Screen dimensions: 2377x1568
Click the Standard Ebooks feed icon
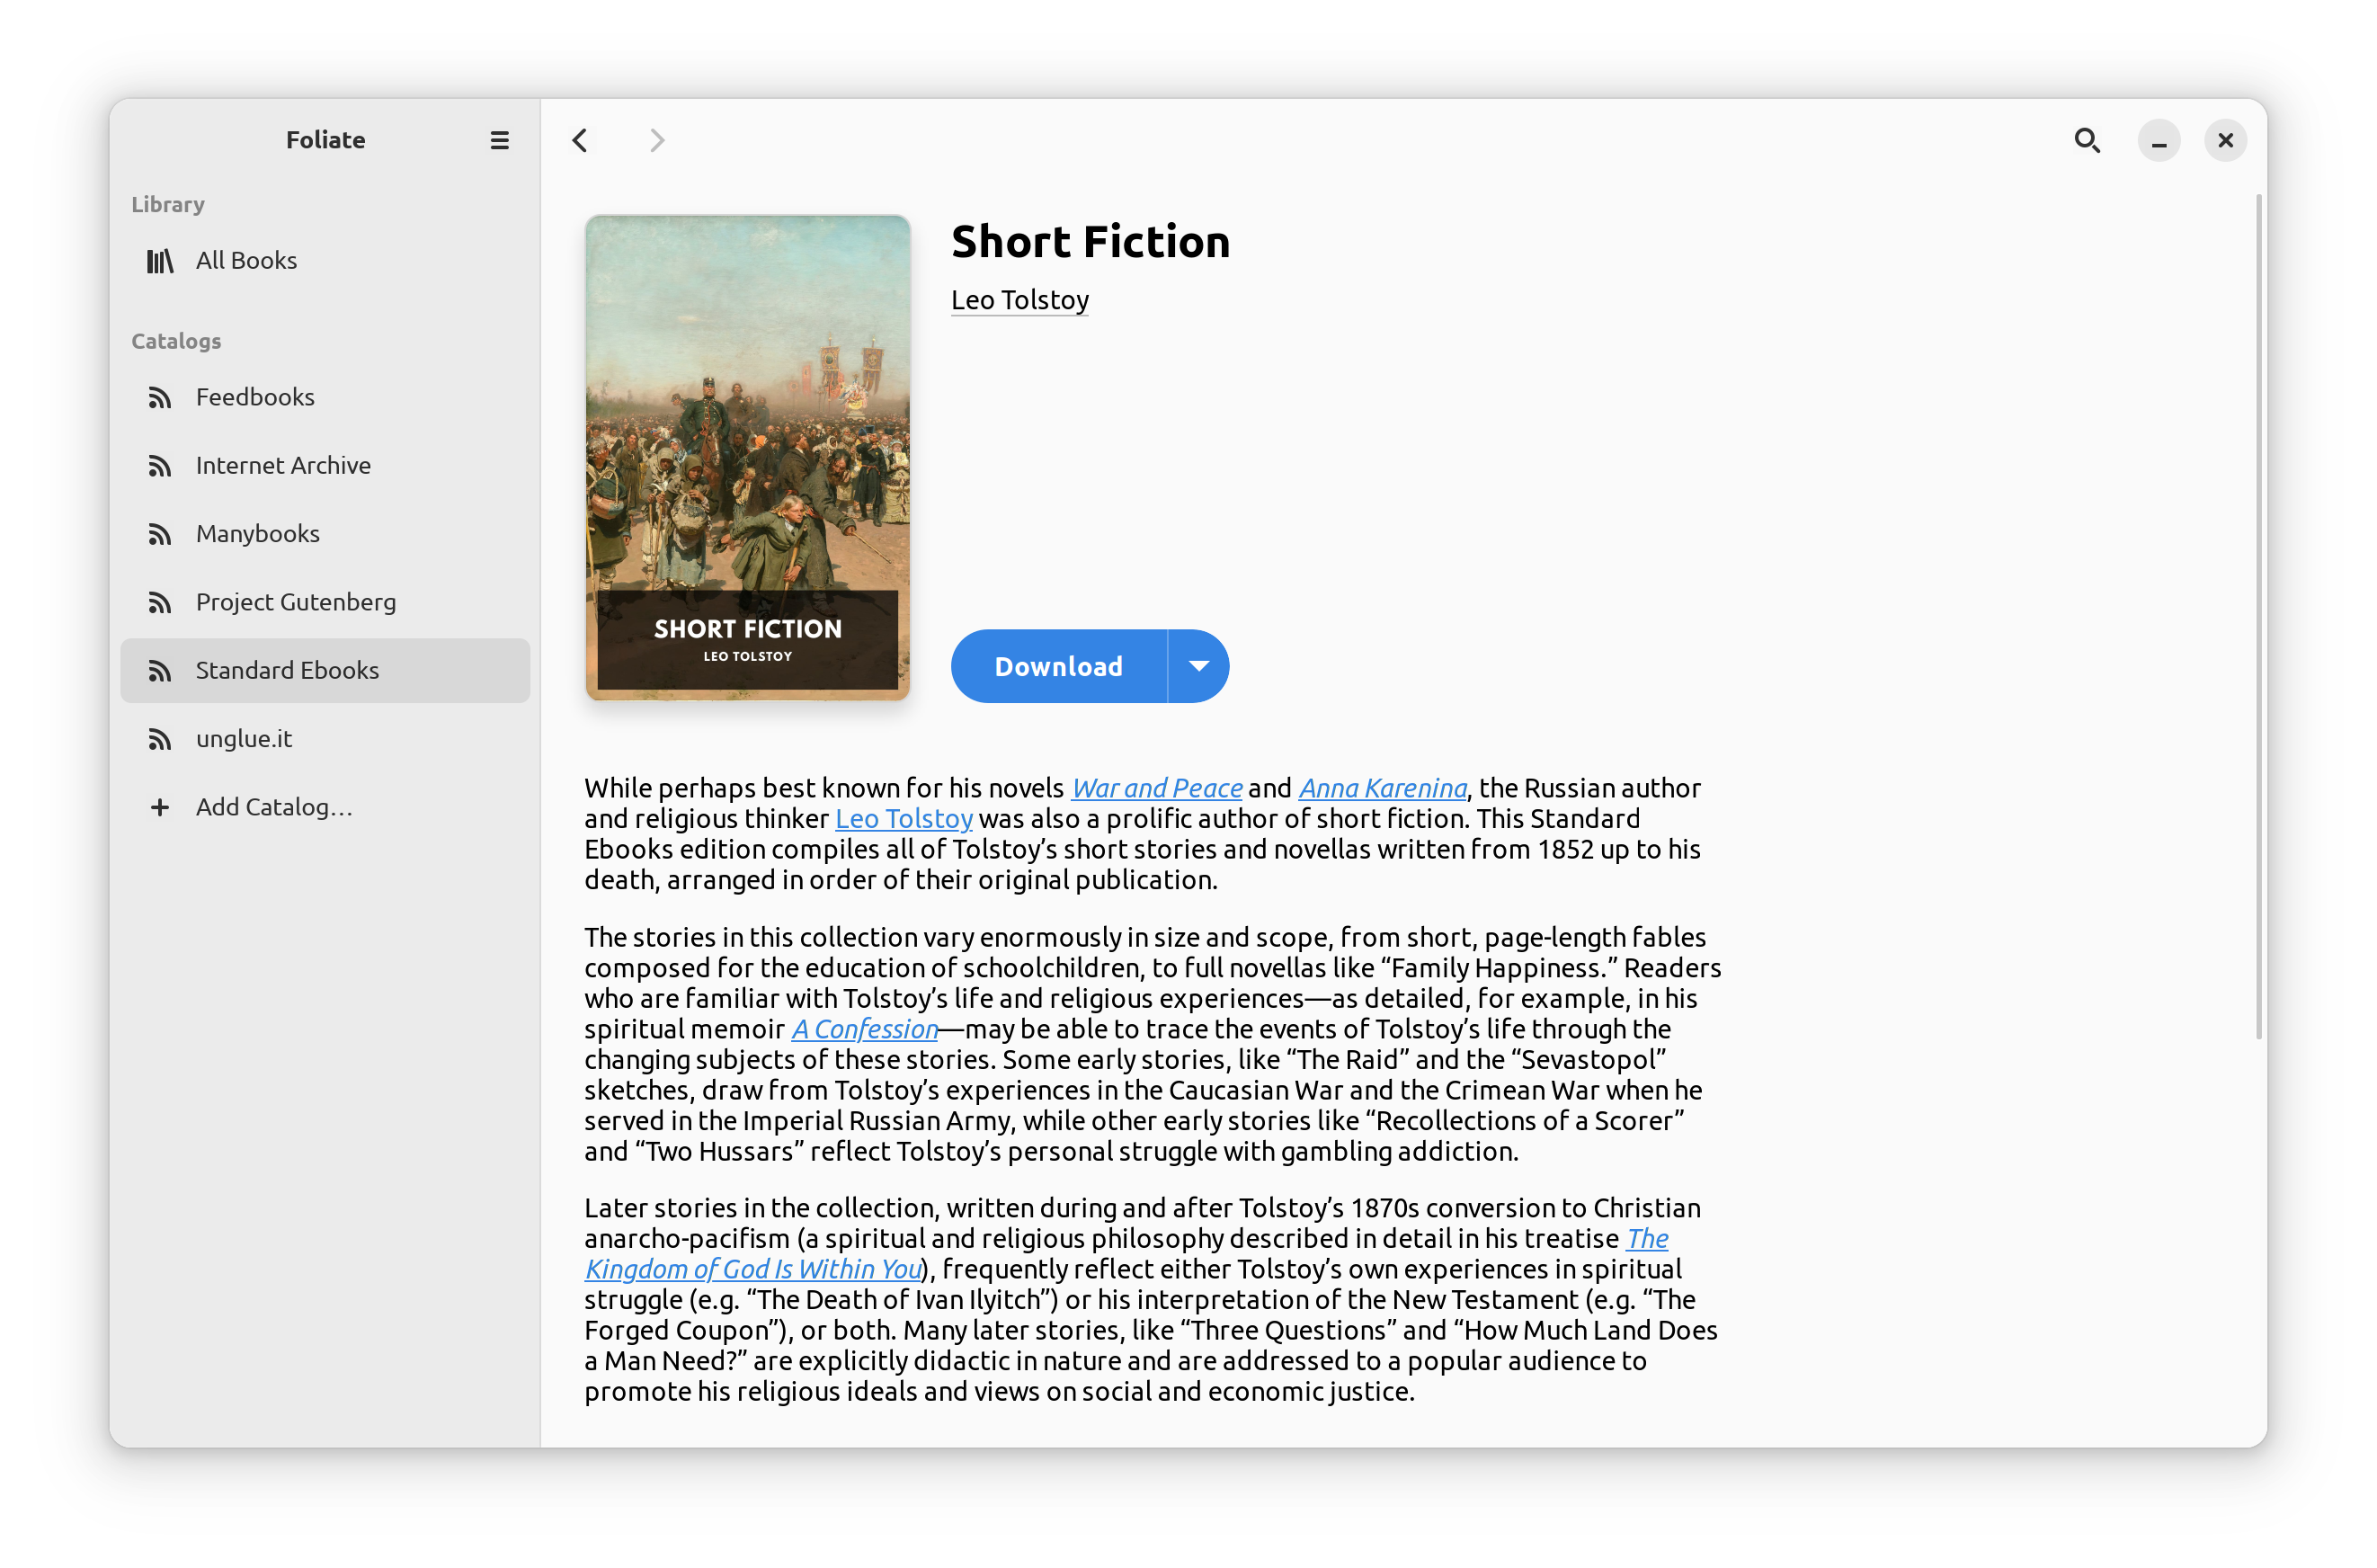[x=160, y=671]
